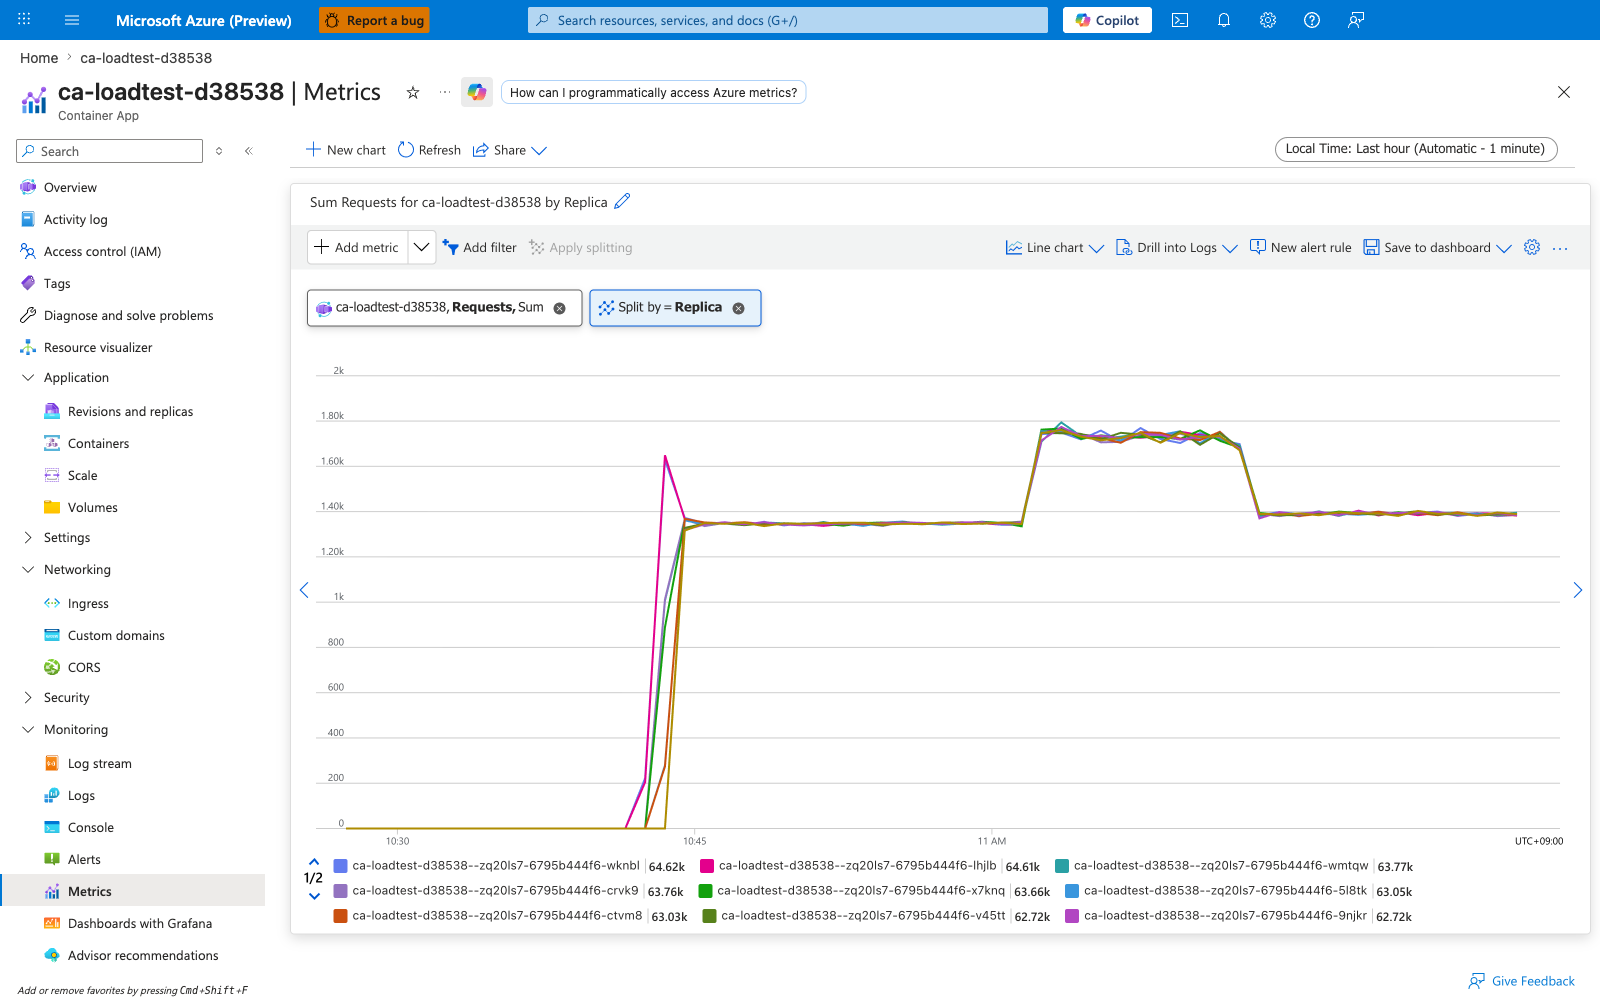
Task: Create a New alert rule
Action: tap(1300, 248)
